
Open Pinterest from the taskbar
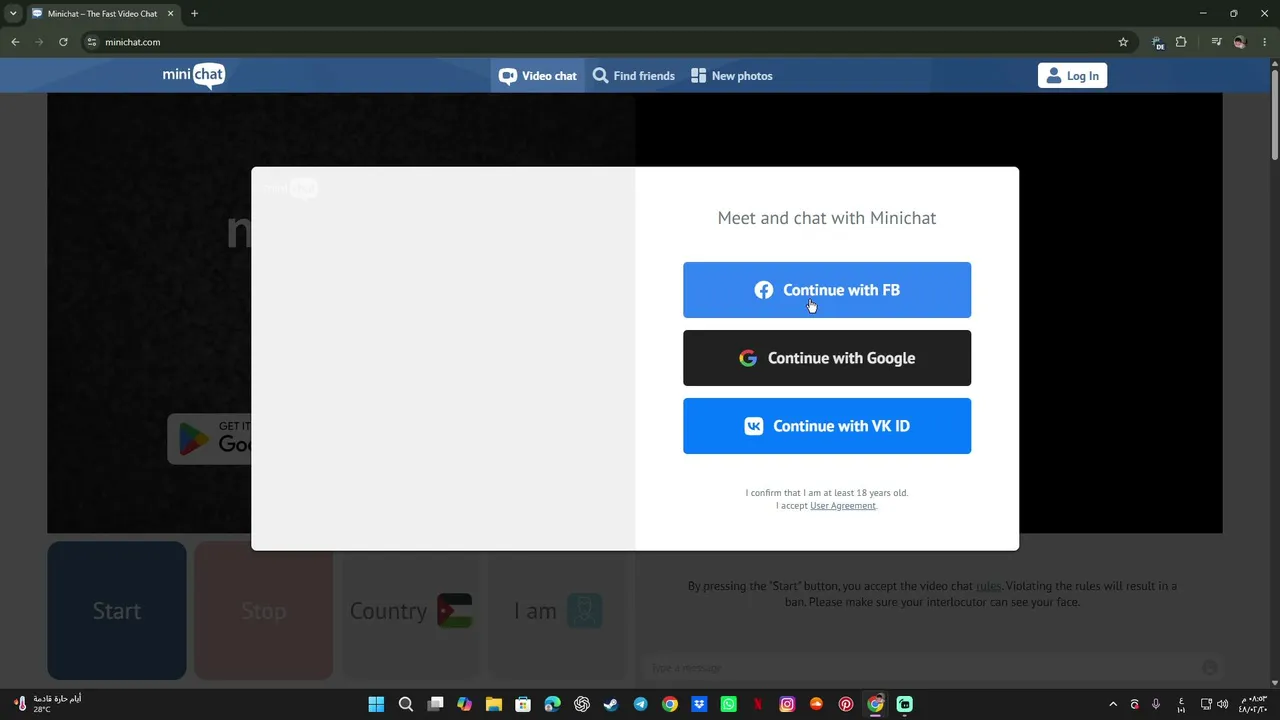pyautogui.click(x=846, y=704)
